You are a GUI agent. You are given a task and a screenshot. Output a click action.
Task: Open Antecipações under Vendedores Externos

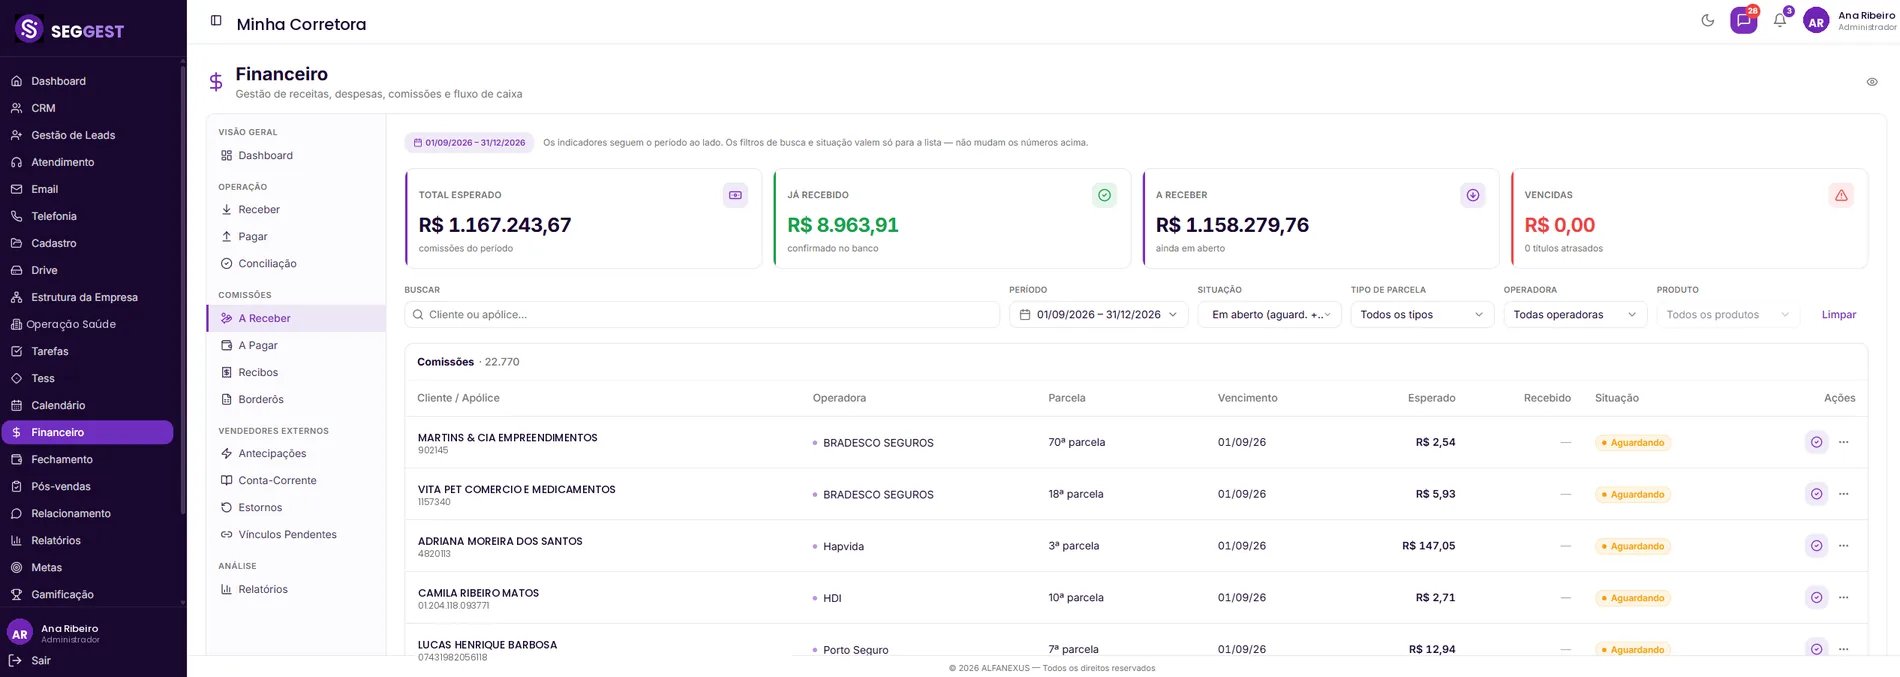click(x=296, y=453)
